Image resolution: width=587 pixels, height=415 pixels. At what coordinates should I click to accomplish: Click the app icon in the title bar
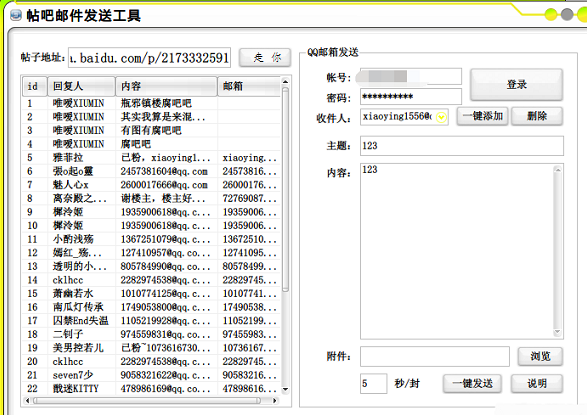[16, 16]
